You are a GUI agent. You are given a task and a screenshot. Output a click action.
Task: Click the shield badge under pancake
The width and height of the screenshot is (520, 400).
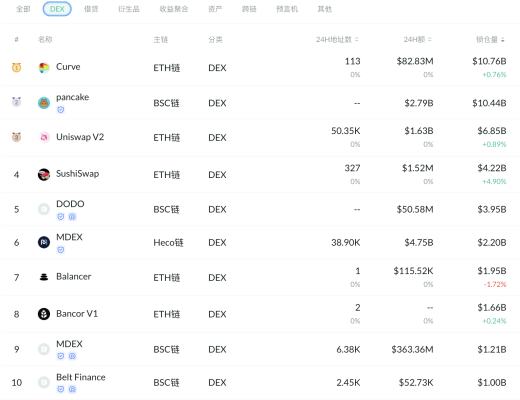[x=60, y=110]
